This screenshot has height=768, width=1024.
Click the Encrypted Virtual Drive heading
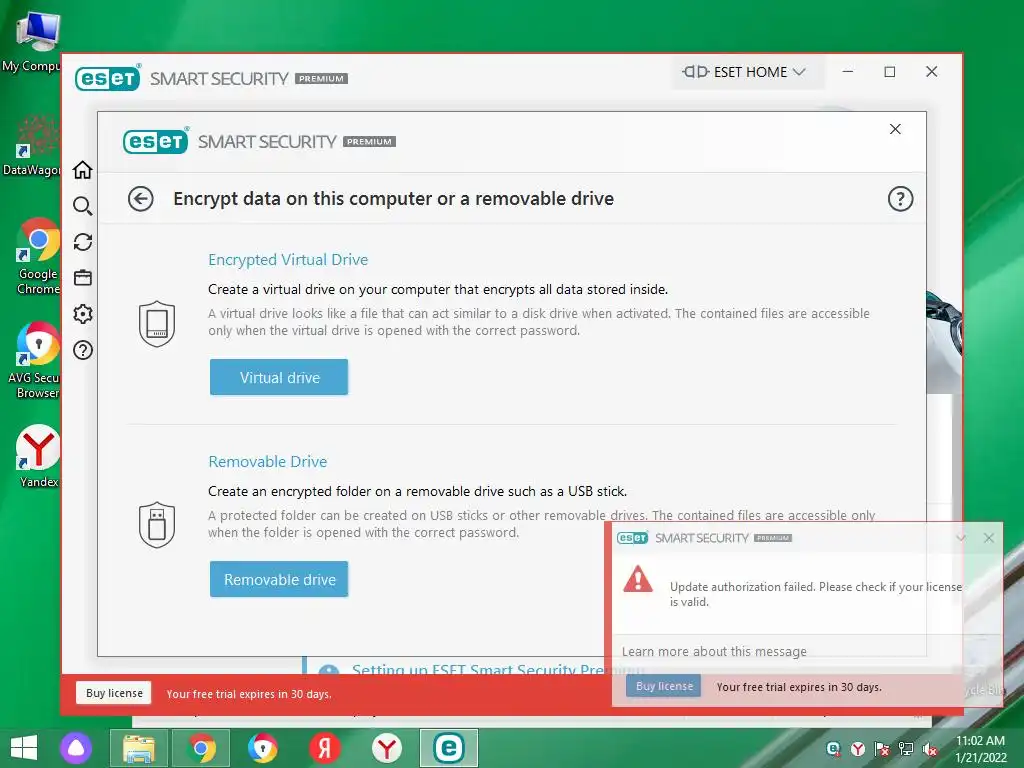[288, 259]
